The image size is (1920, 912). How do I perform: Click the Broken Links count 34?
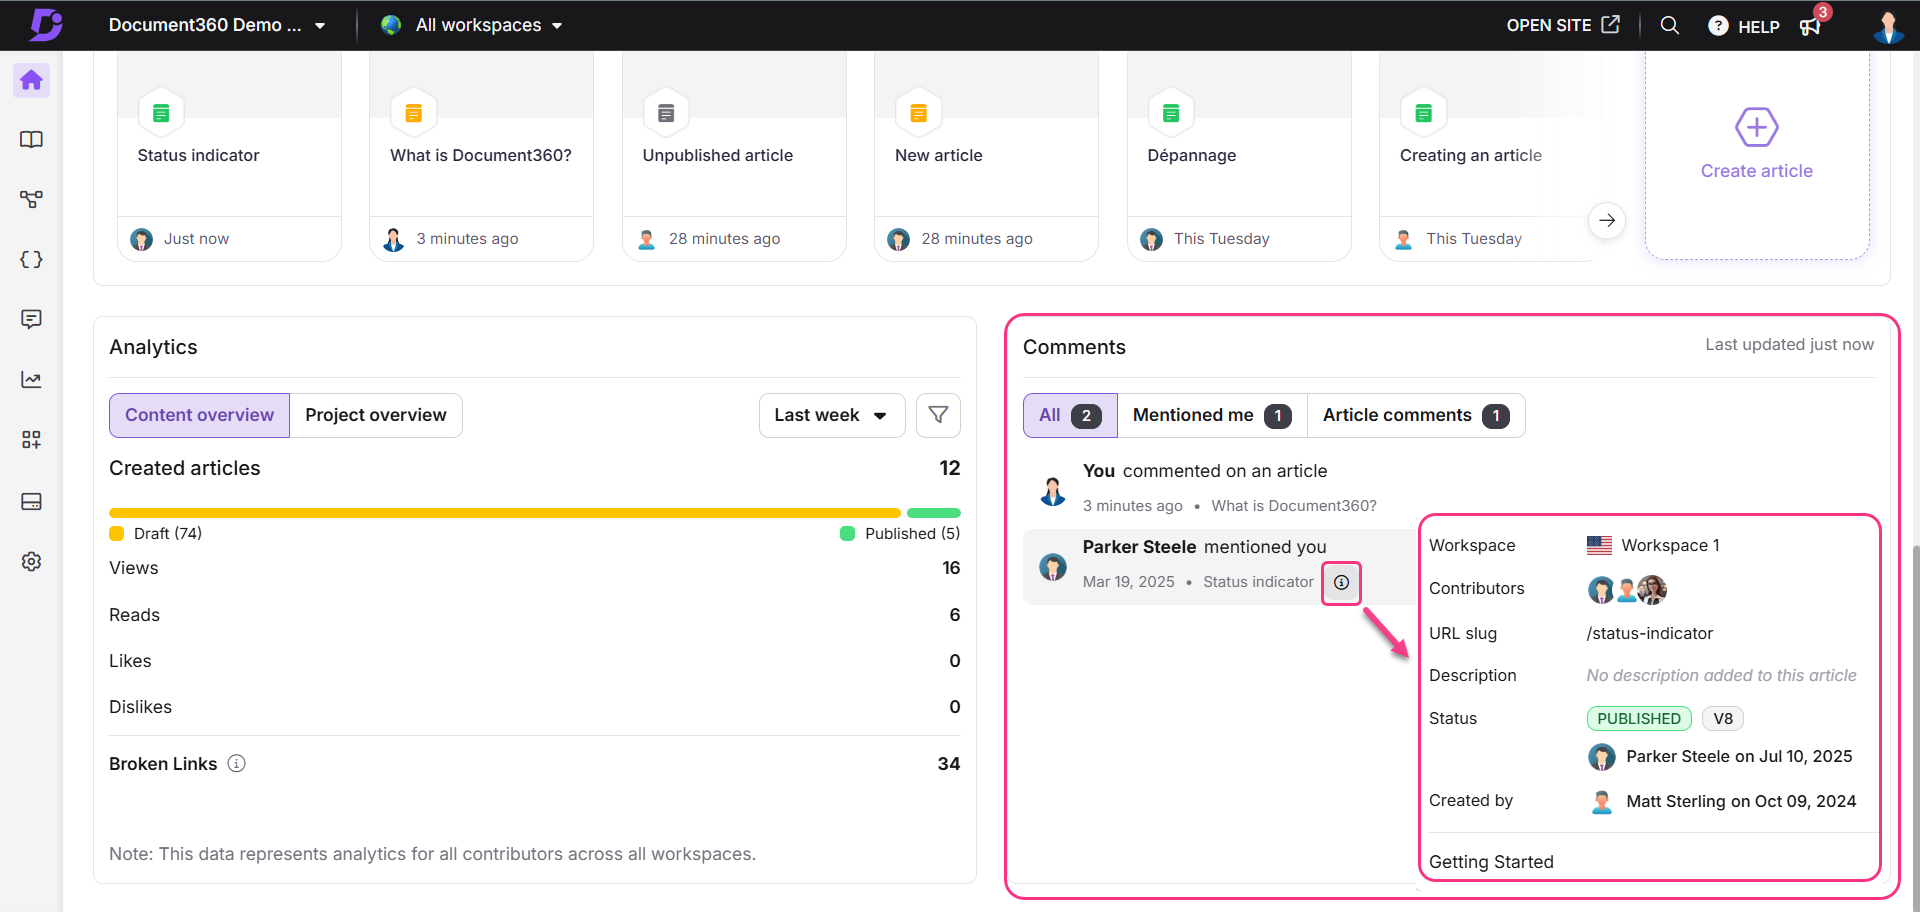pos(949,764)
